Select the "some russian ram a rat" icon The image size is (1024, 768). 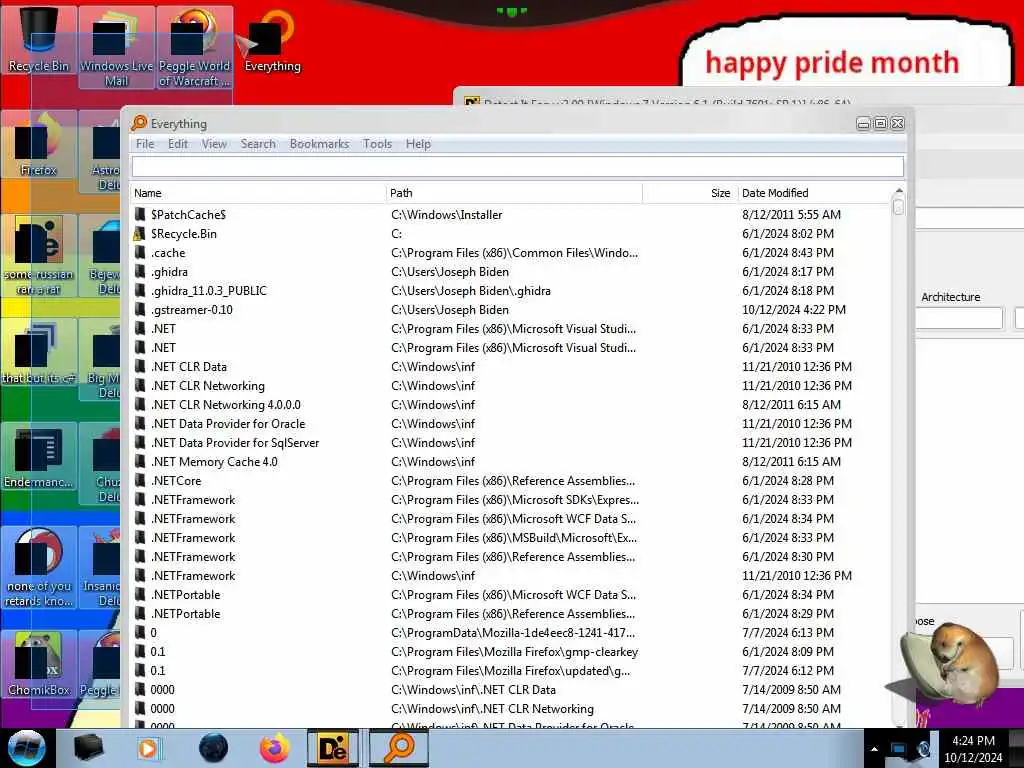pyautogui.click(x=39, y=256)
